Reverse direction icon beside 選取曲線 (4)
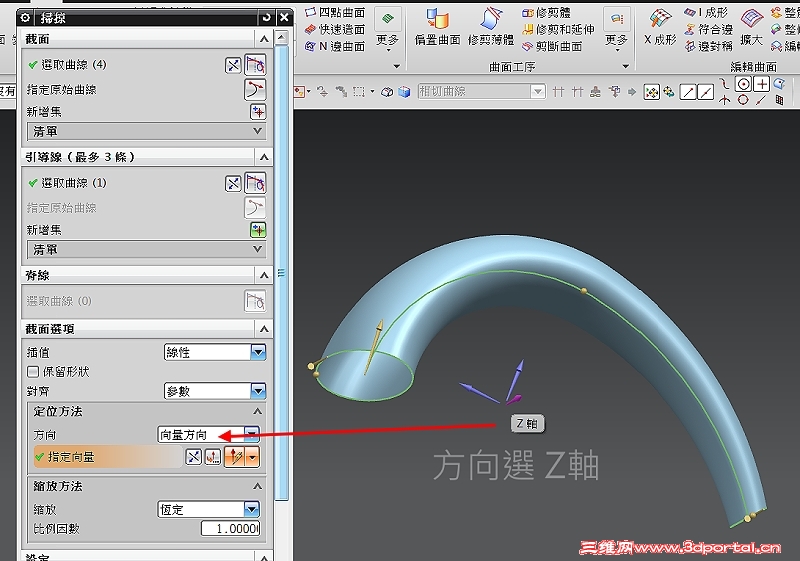 click(x=233, y=65)
